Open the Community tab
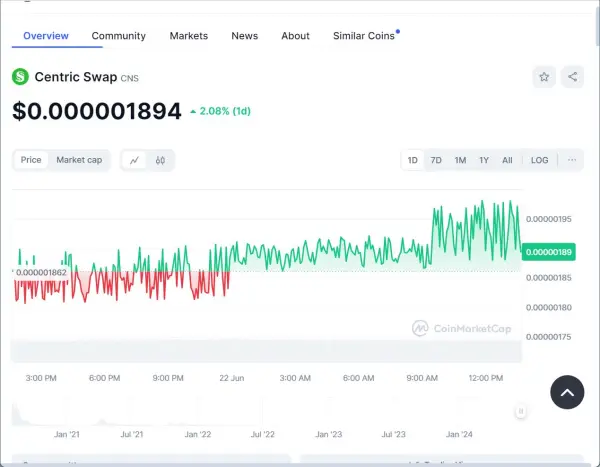The height and width of the screenshot is (467, 600). [118, 36]
